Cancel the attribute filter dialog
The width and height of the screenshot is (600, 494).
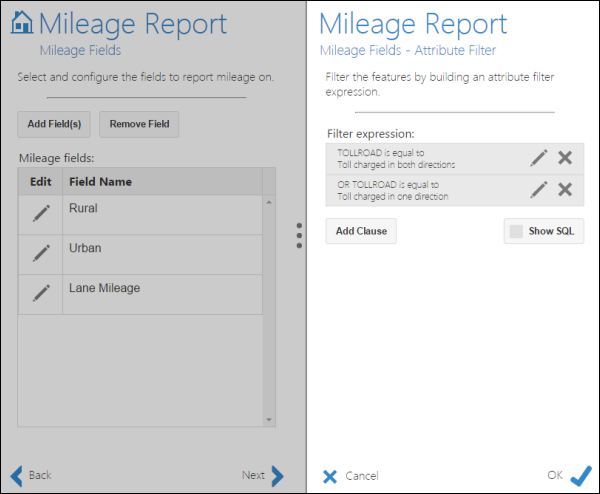(x=351, y=476)
